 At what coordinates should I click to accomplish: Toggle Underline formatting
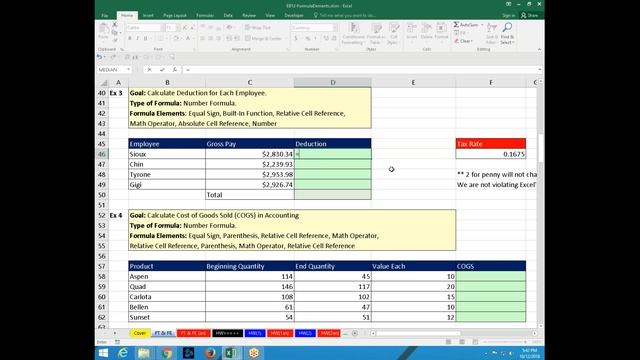[x=145, y=38]
